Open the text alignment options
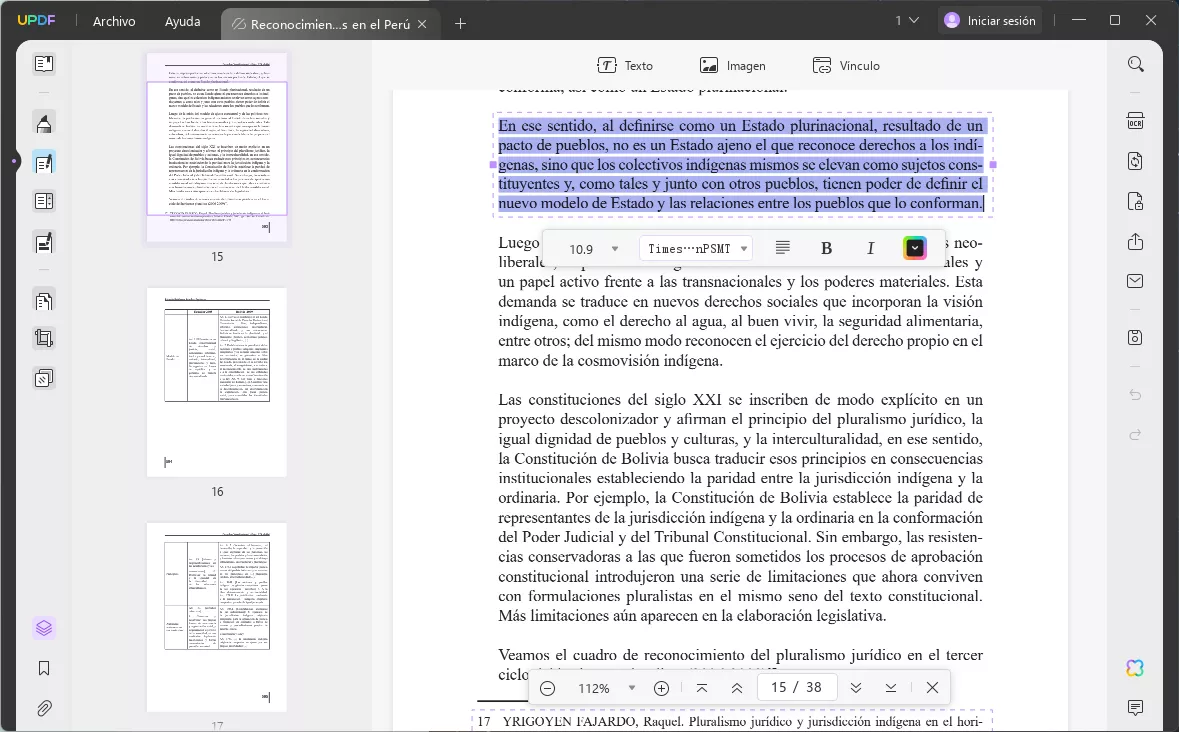 (782, 248)
